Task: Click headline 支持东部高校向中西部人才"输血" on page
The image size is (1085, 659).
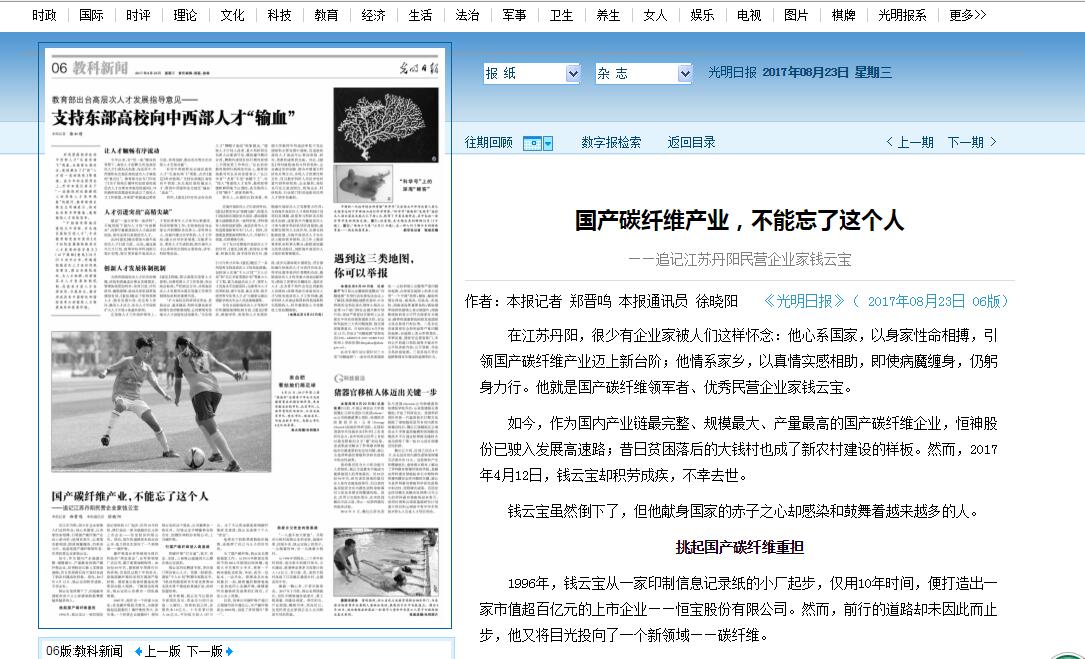Action: pyautogui.click(x=173, y=118)
